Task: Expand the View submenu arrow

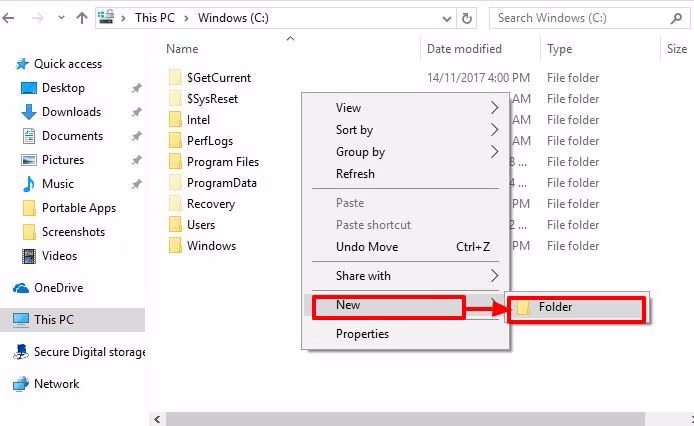Action: (494, 108)
